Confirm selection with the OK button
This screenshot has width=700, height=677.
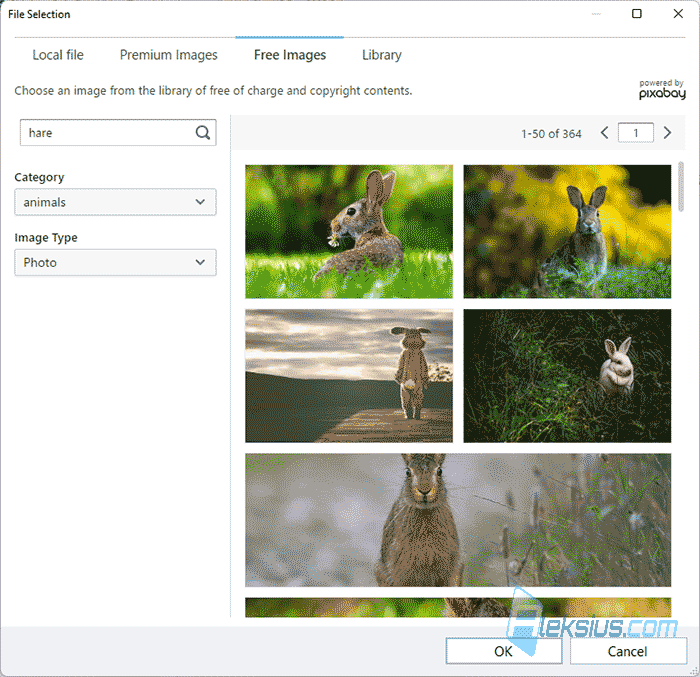(x=504, y=651)
